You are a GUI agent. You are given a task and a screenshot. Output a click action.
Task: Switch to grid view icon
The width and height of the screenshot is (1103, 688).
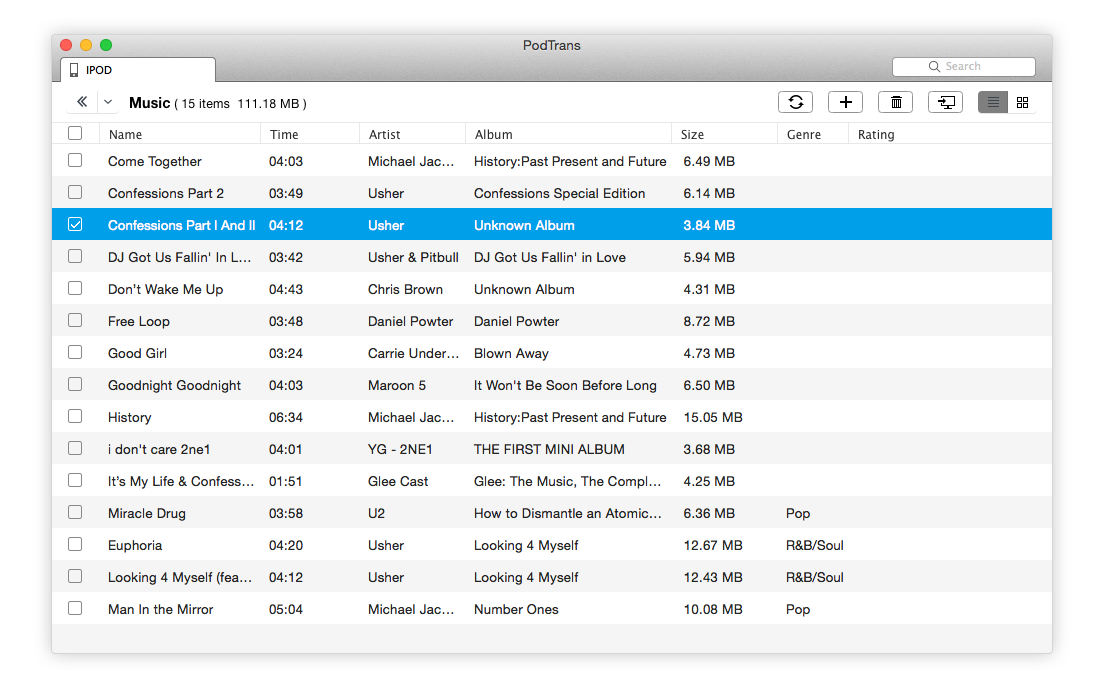click(1022, 102)
